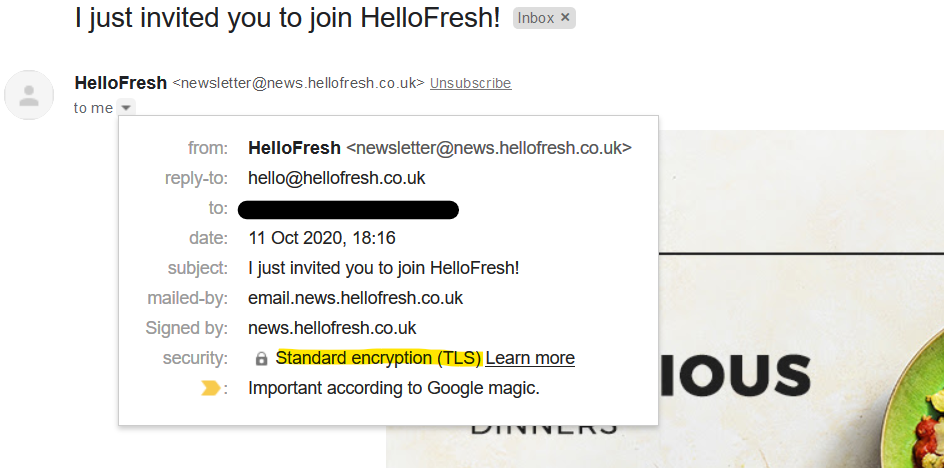Click the sender's profile avatar icon
This screenshot has width=944, height=468.
(x=29, y=95)
